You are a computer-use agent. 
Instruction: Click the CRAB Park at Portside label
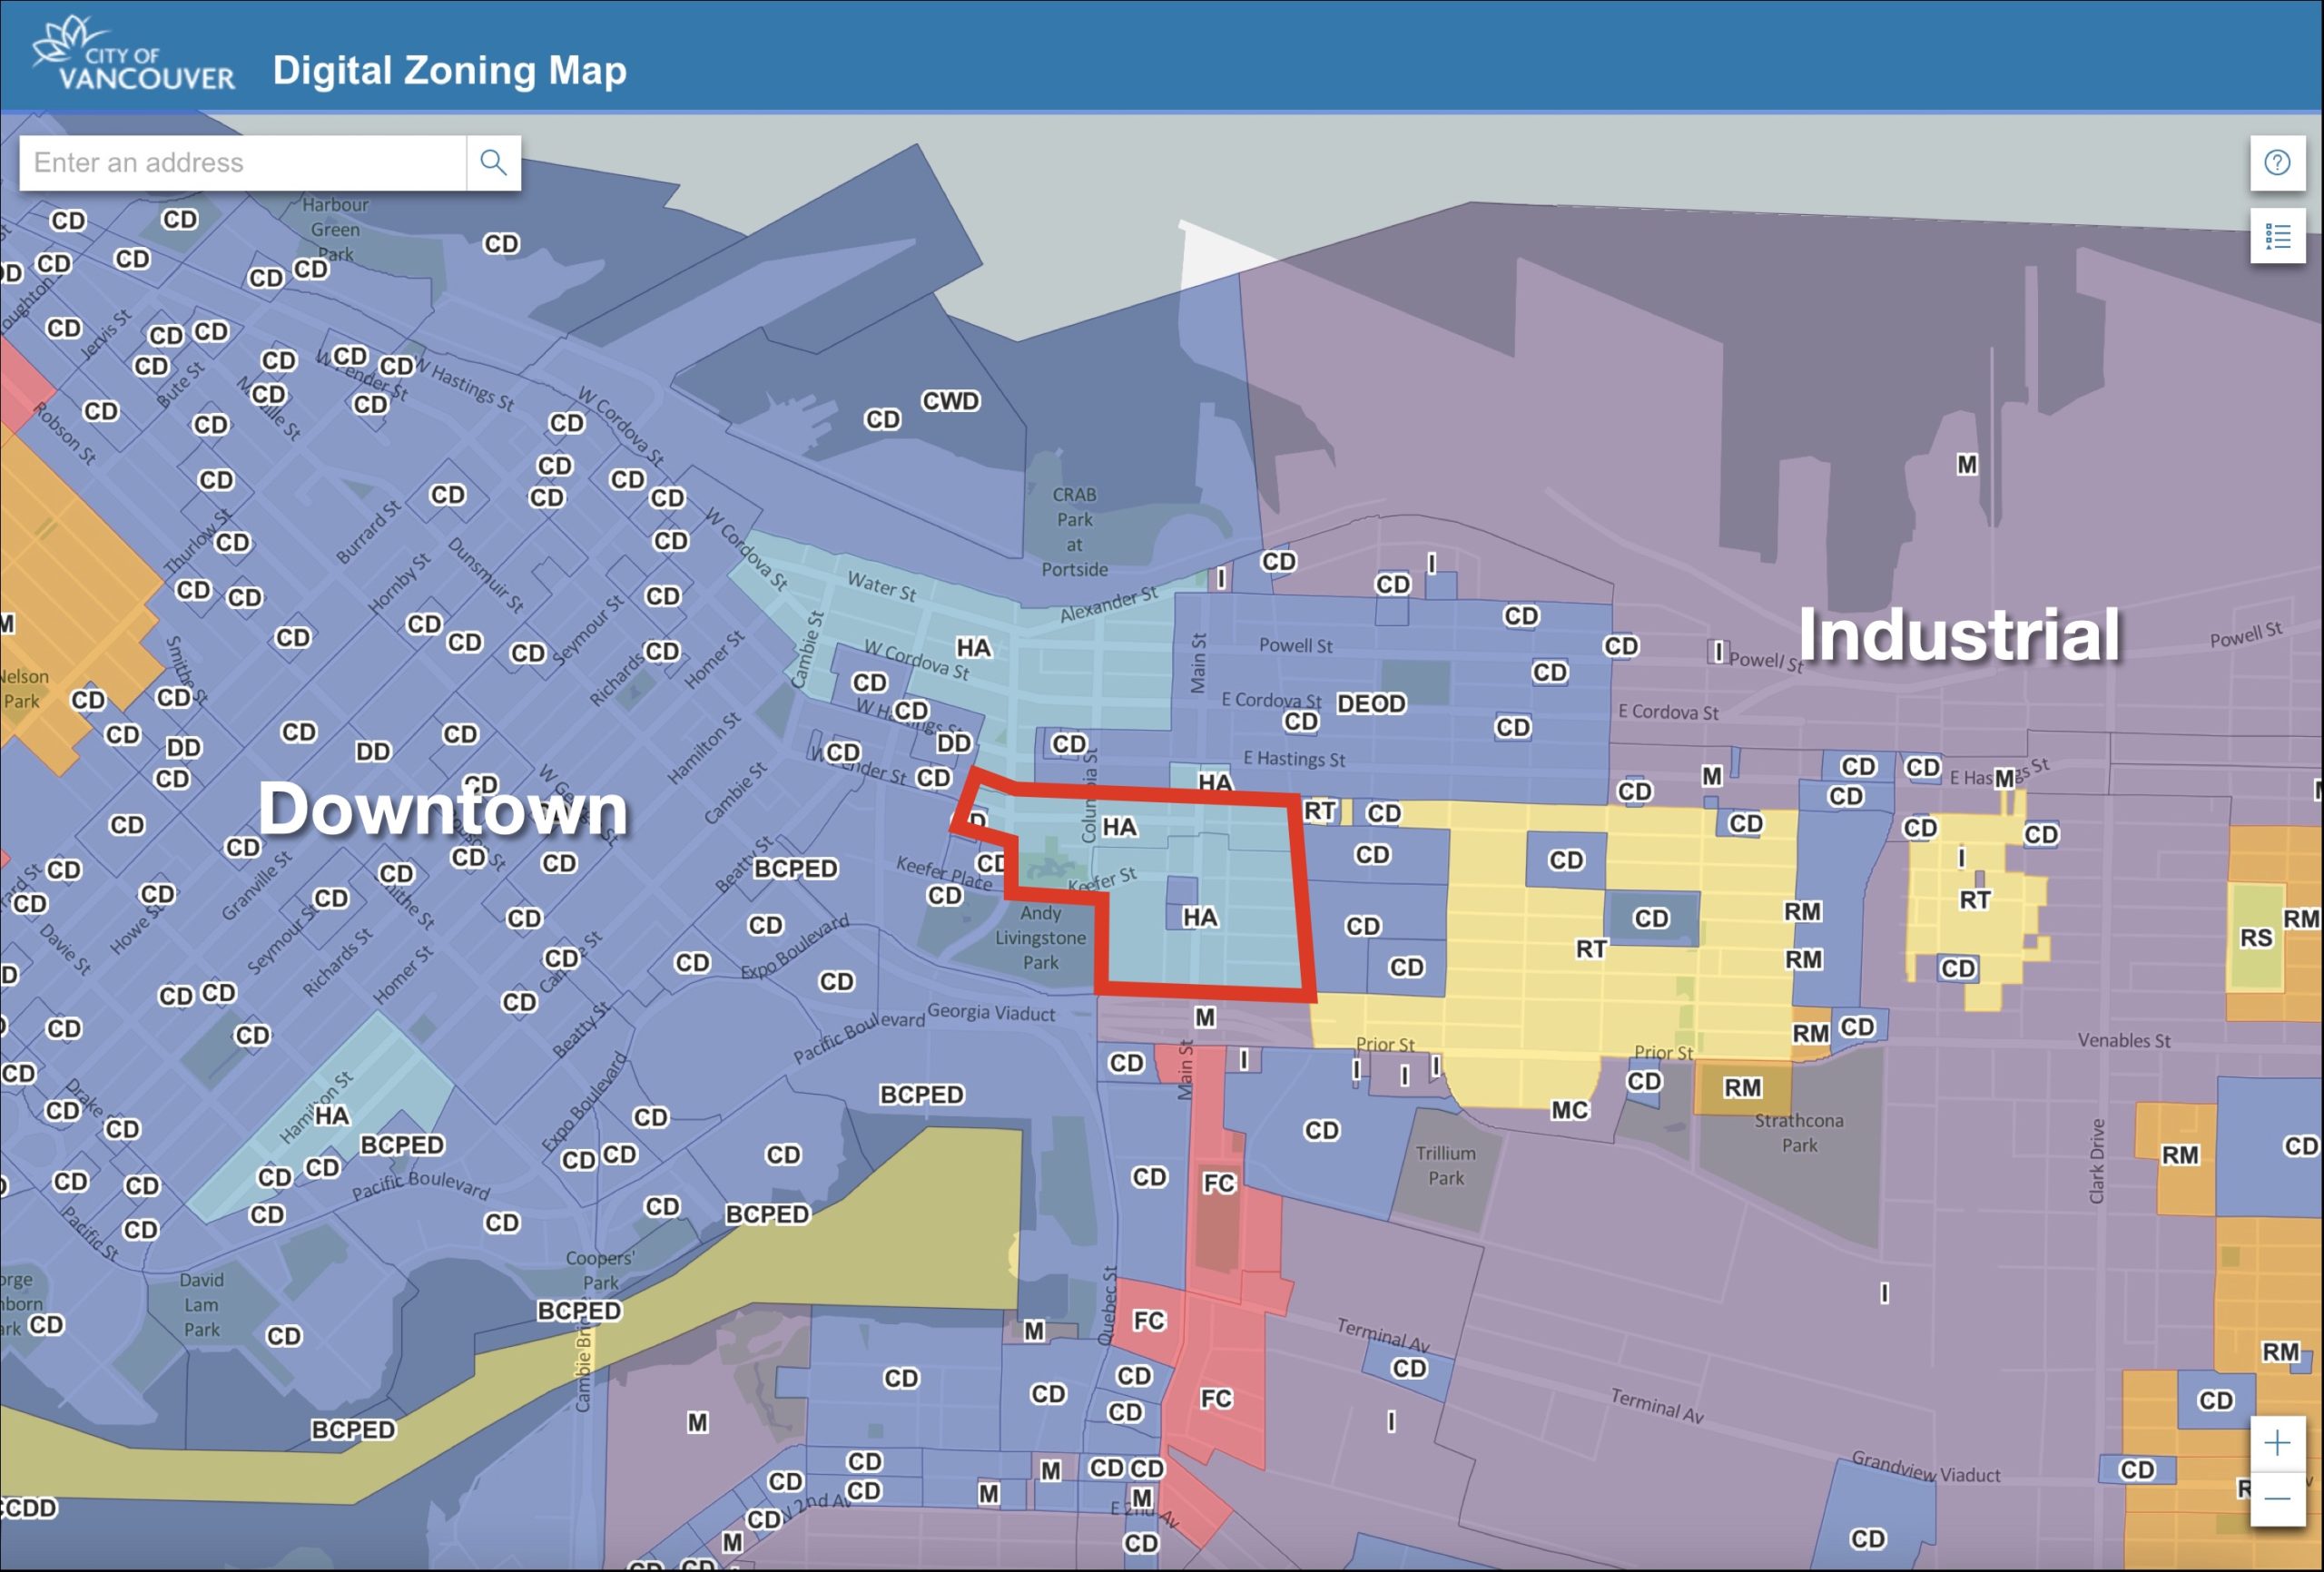(x=1074, y=532)
